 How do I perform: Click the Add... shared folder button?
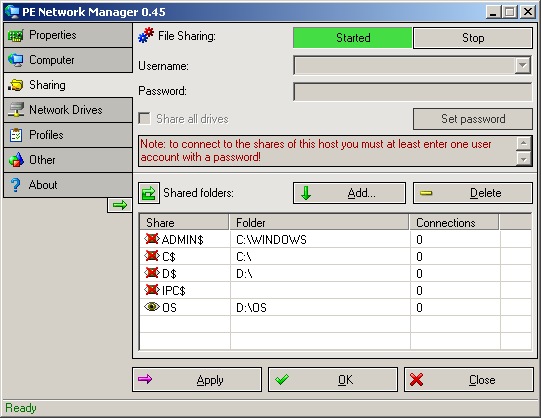tap(349, 193)
